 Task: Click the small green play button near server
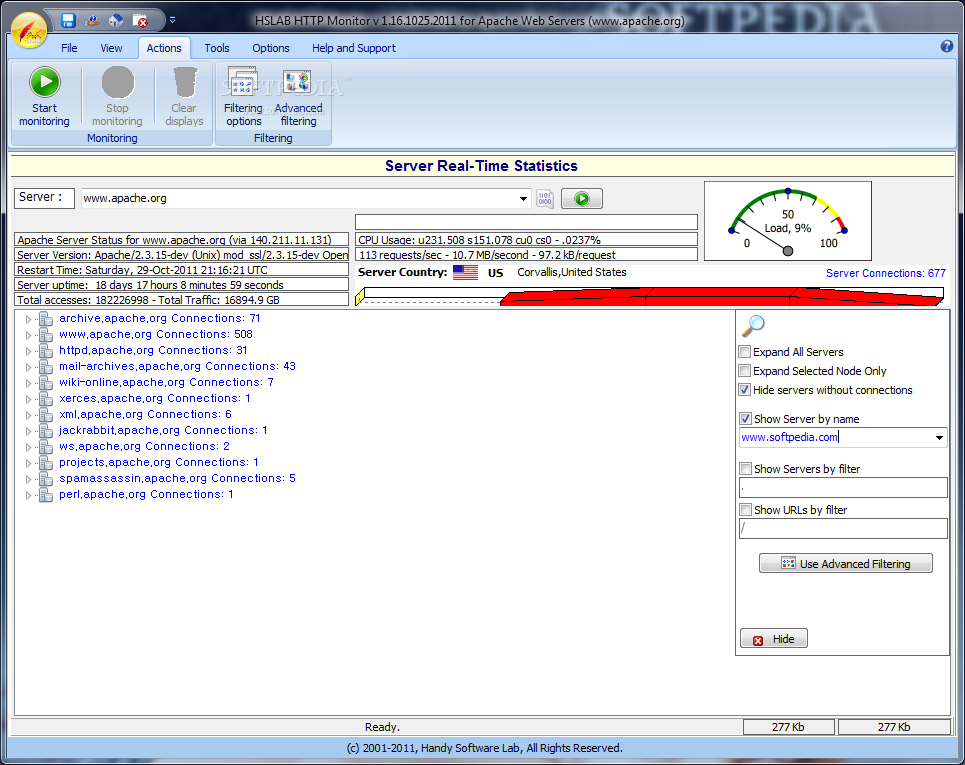pyautogui.click(x=582, y=199)
